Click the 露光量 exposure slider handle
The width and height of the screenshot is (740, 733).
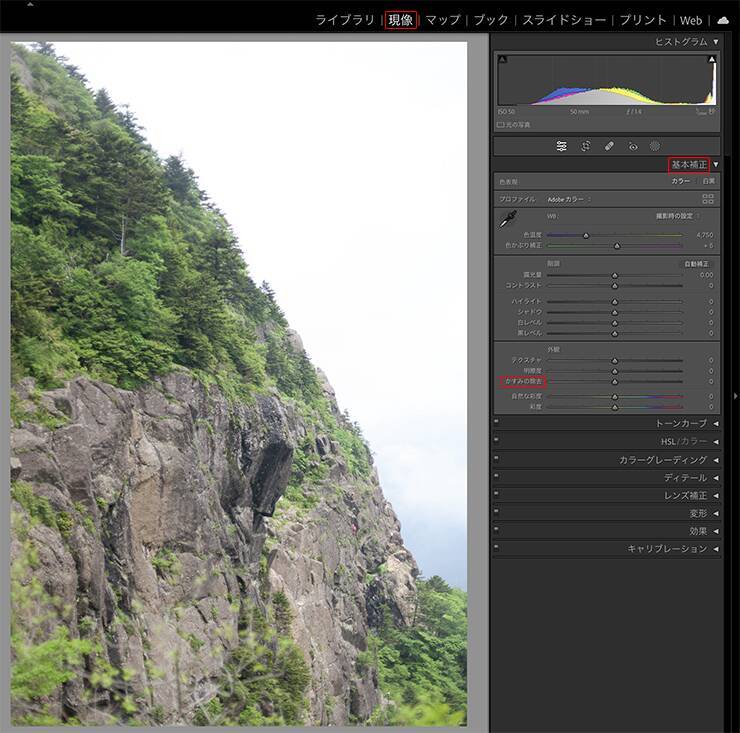tap(614, 275)
